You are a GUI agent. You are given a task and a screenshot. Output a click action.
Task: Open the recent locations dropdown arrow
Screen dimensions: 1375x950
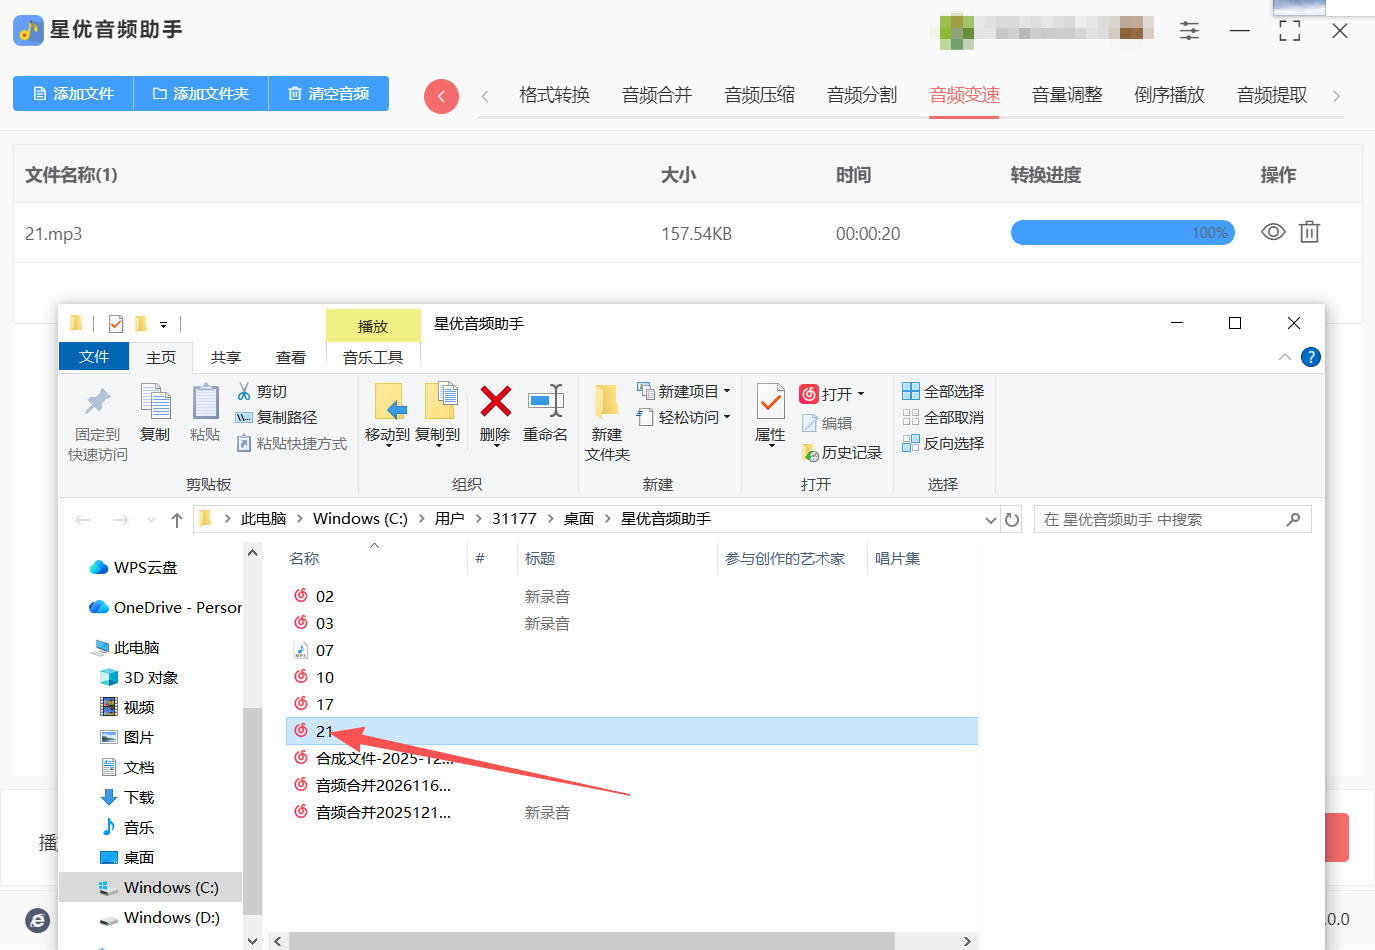[151, 520]
